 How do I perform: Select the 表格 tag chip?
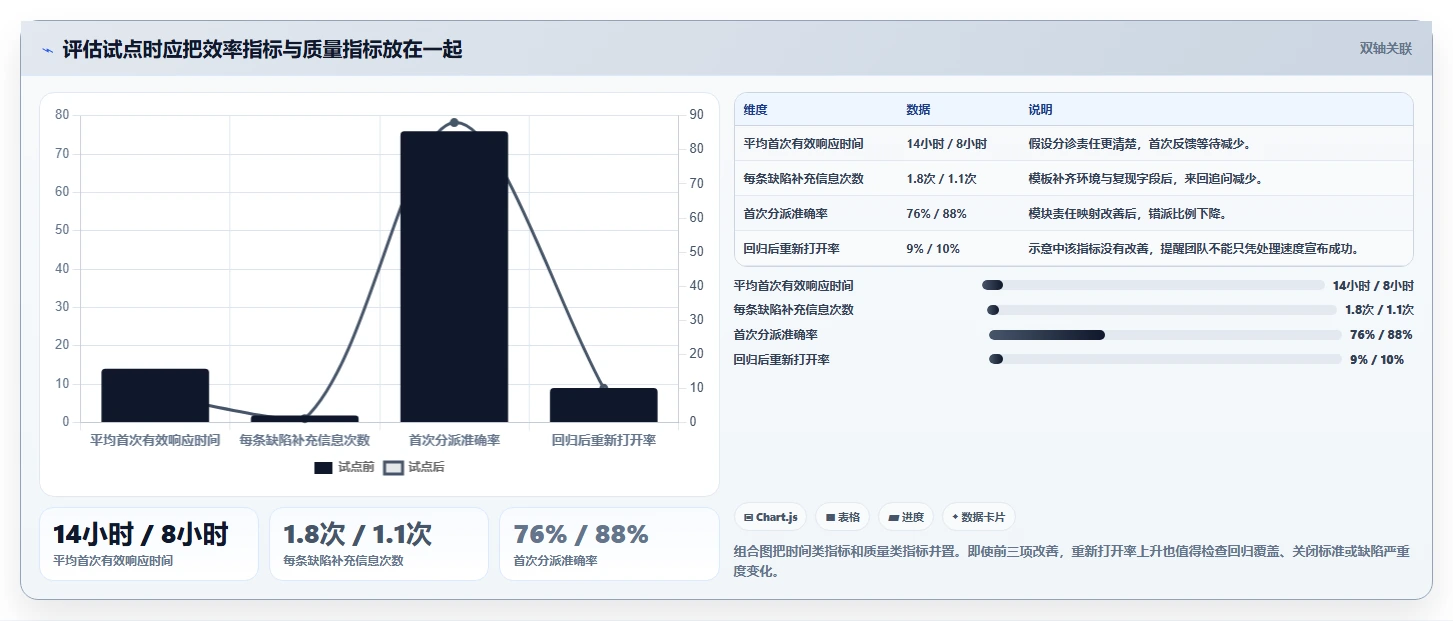[843, 517]
